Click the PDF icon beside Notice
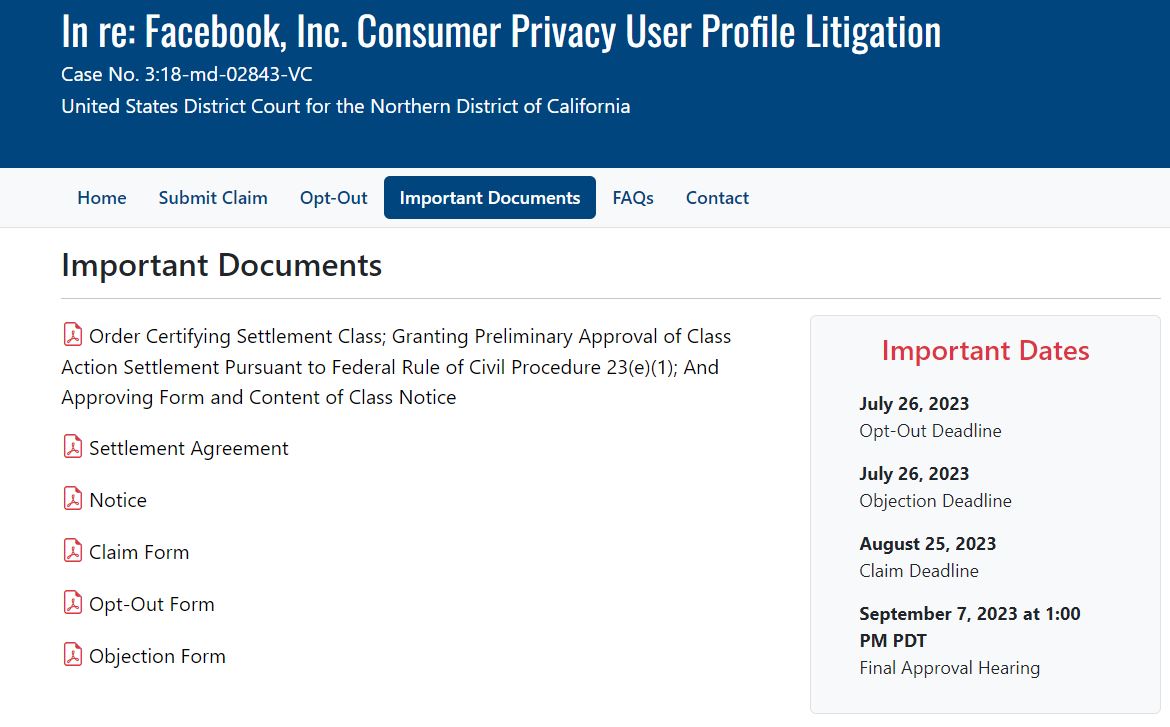 pos(72,499)
